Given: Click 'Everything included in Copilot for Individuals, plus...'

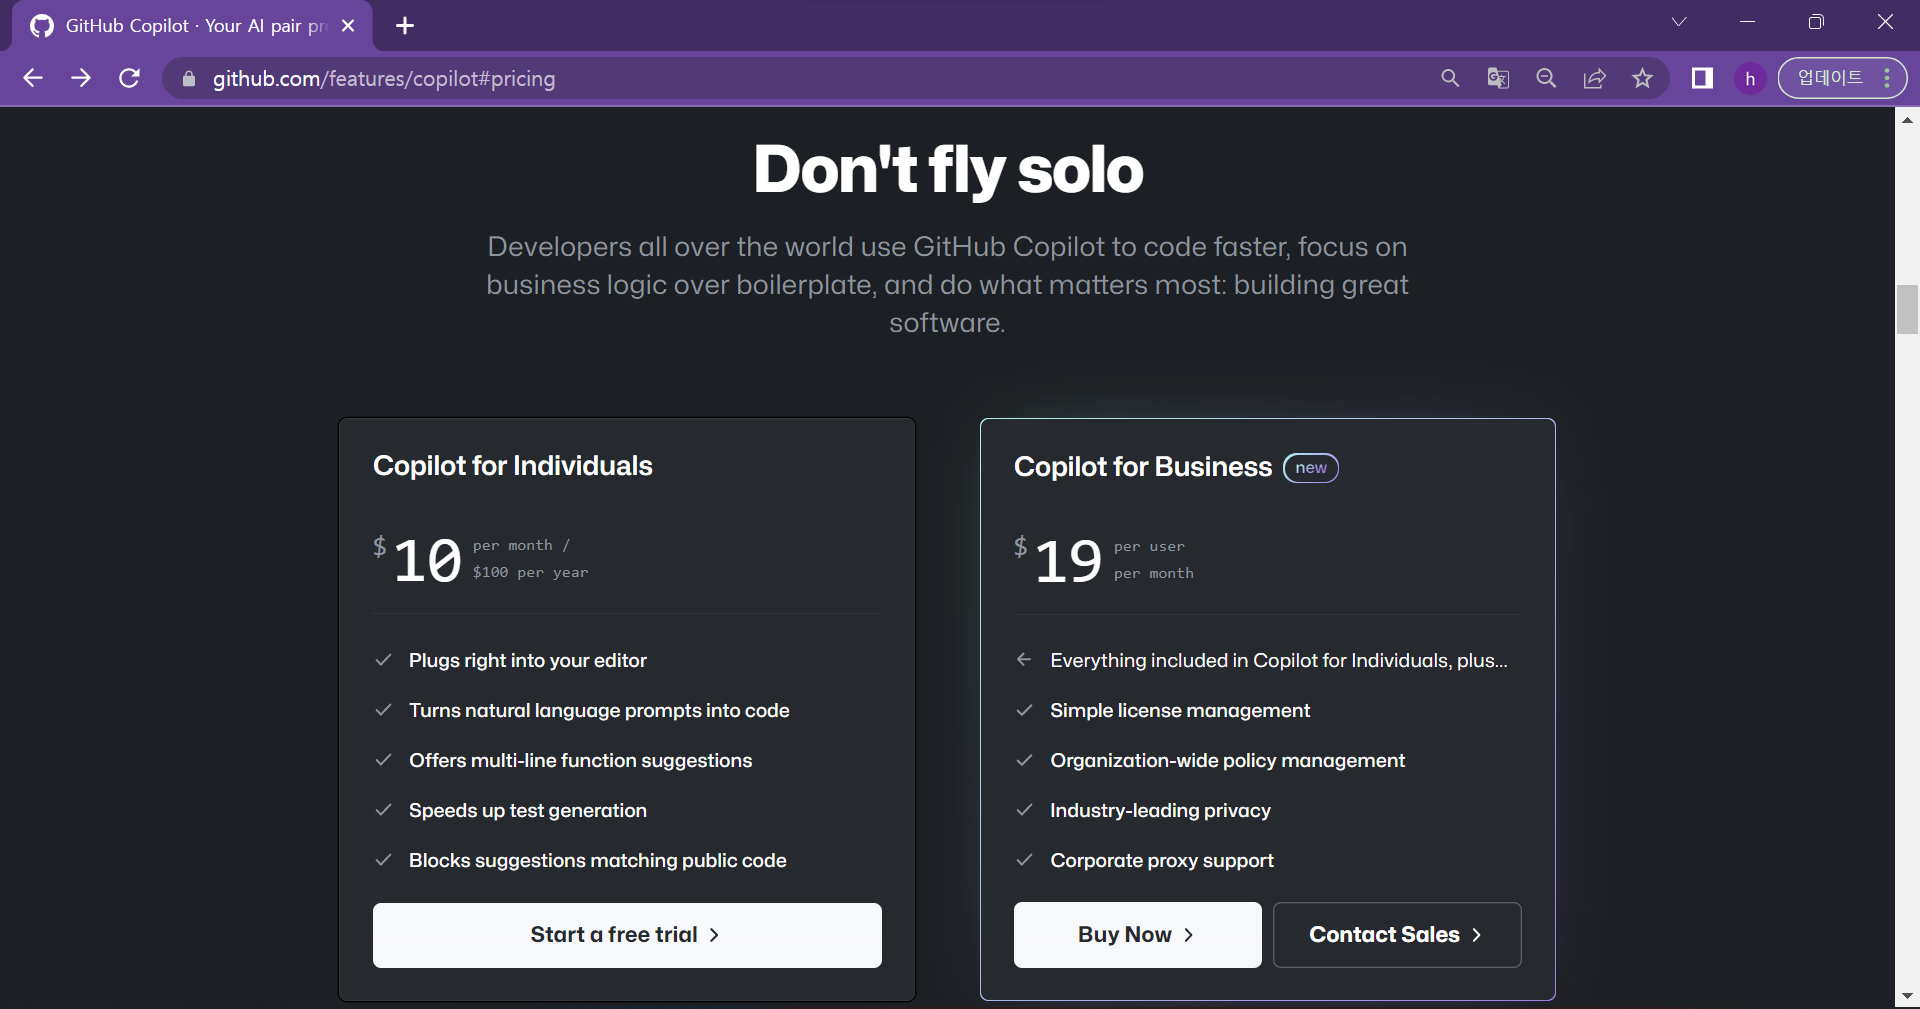Looking at the screenshot, I should tap(1279, 661).
